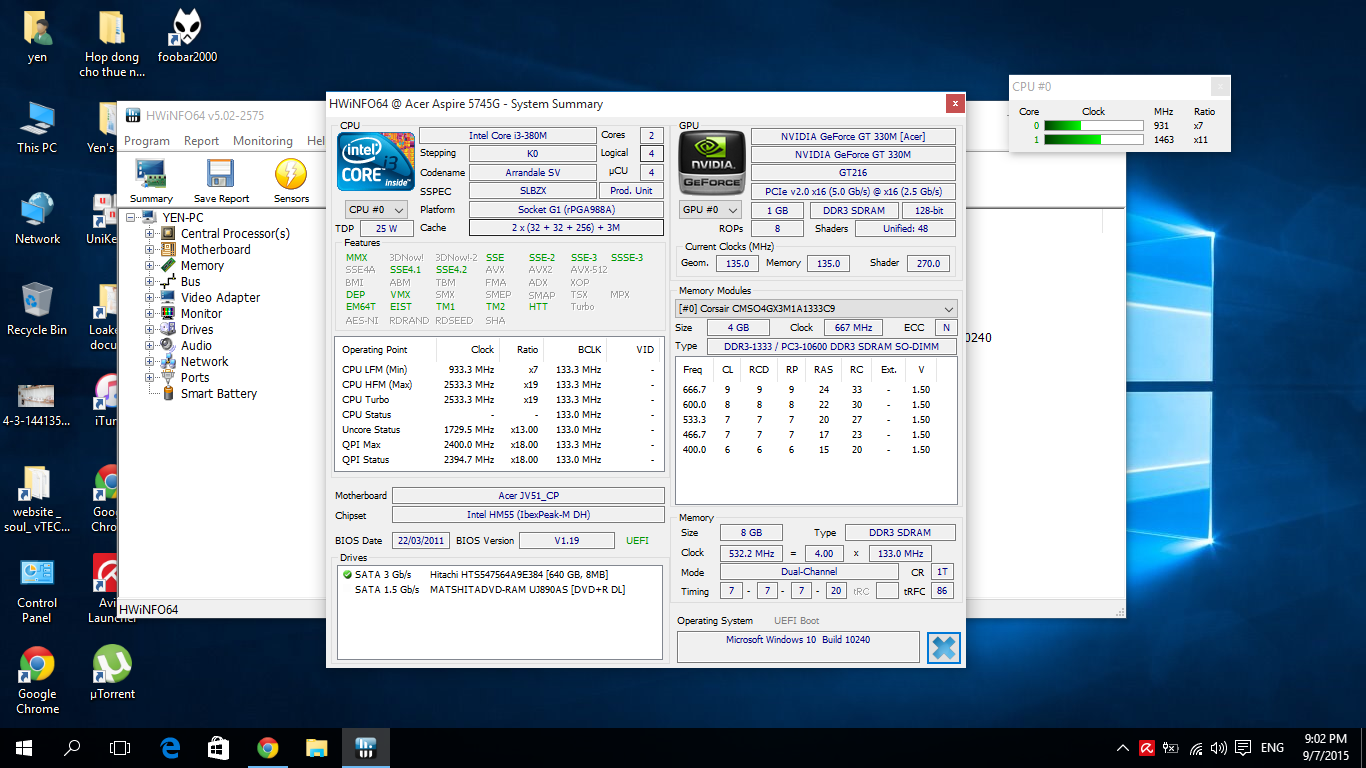Image resolution: width=1366 pixels, height=768 pixels.
Task: Open the Program menu
Action: (x=147, y=141)
